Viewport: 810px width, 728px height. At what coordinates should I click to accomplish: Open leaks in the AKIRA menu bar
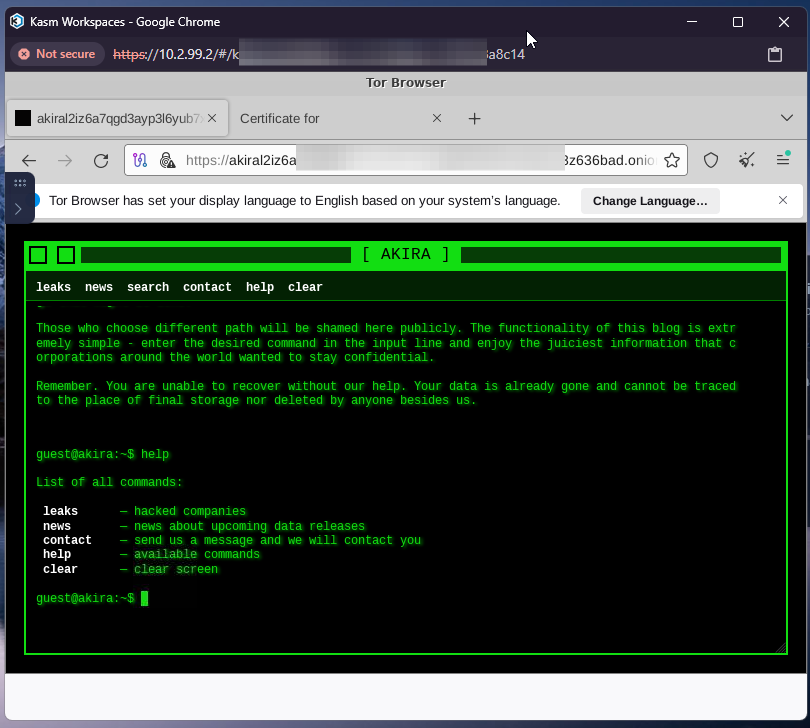coord(53,287)
